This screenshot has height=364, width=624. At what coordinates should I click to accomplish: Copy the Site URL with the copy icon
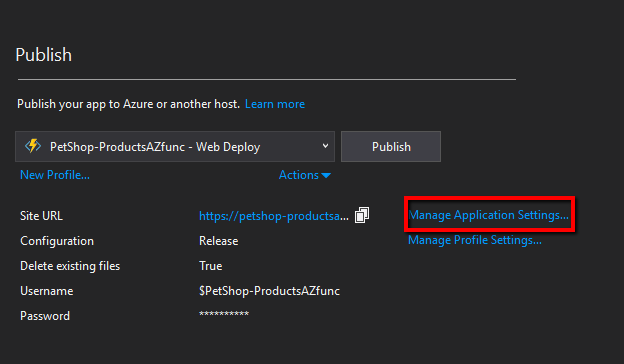coord(362,215)
